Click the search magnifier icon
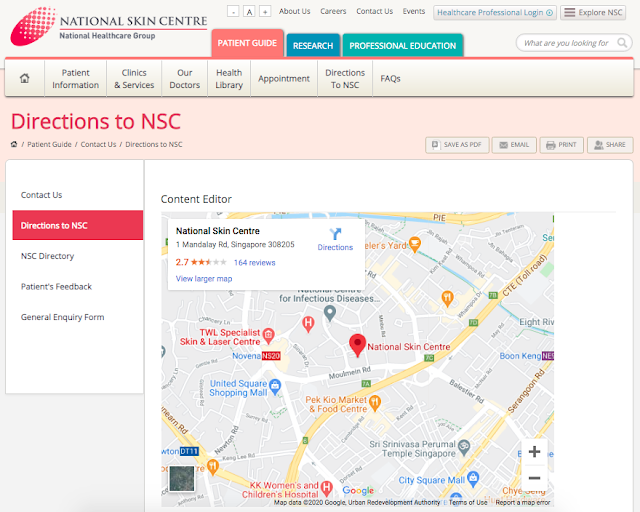This screenshot has width=640, height=512. pyautogui.click(x=622, y=43)
